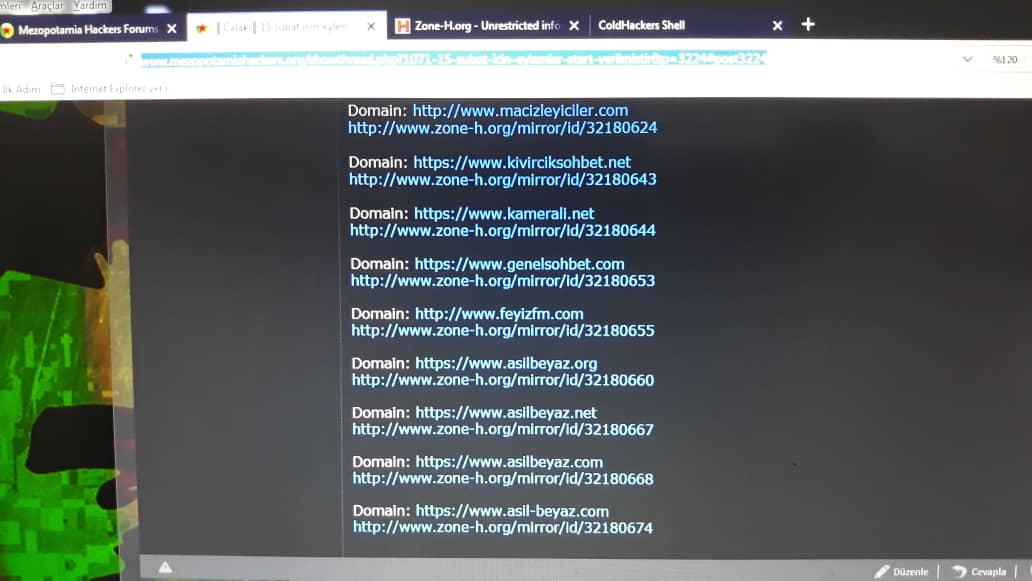
Task: Switch to the ColdHackers Shell tab
Action: (642, 25)
